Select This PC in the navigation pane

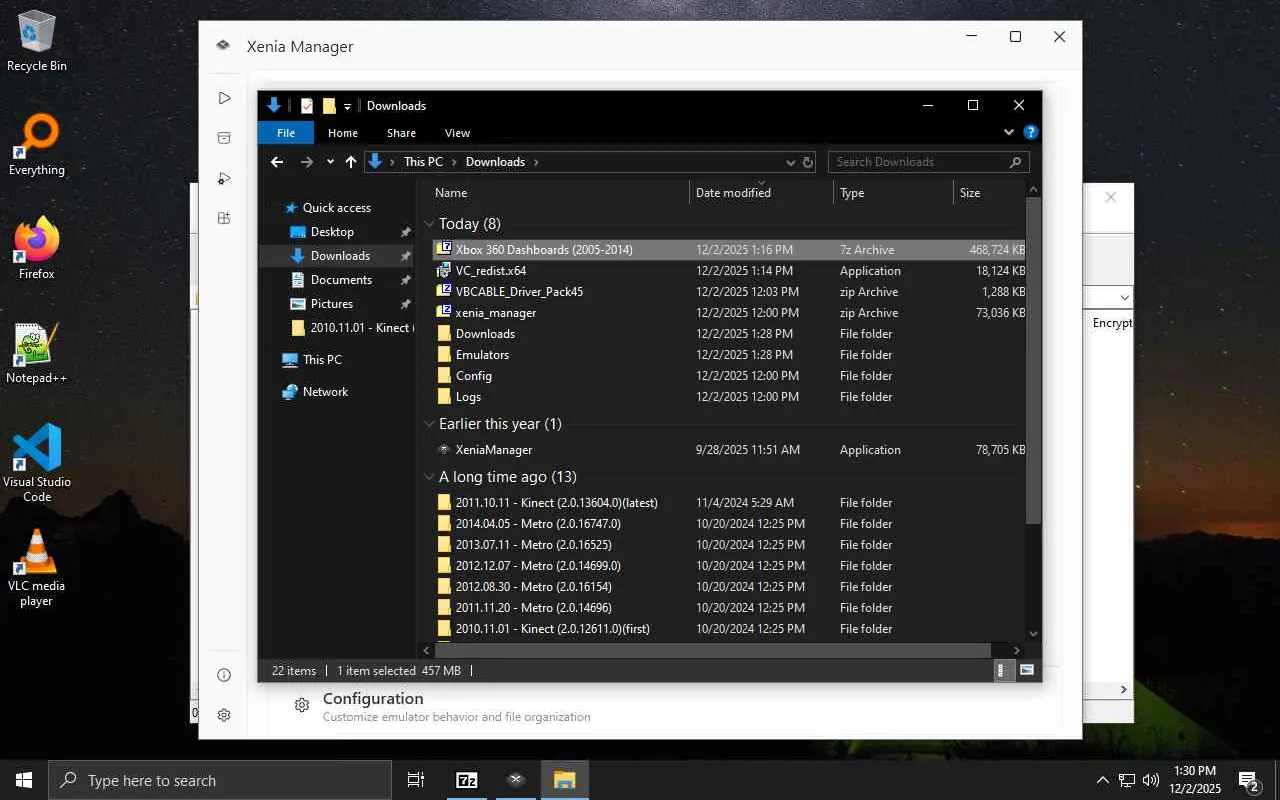[322, 360]
